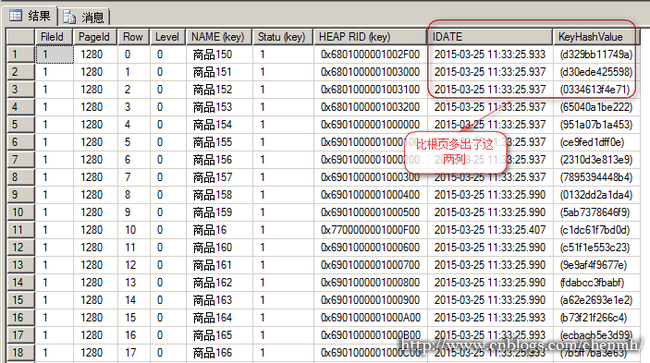This screenshot has width=650, height=363.
Task: Click the cell 商品161
Action: 219,265
